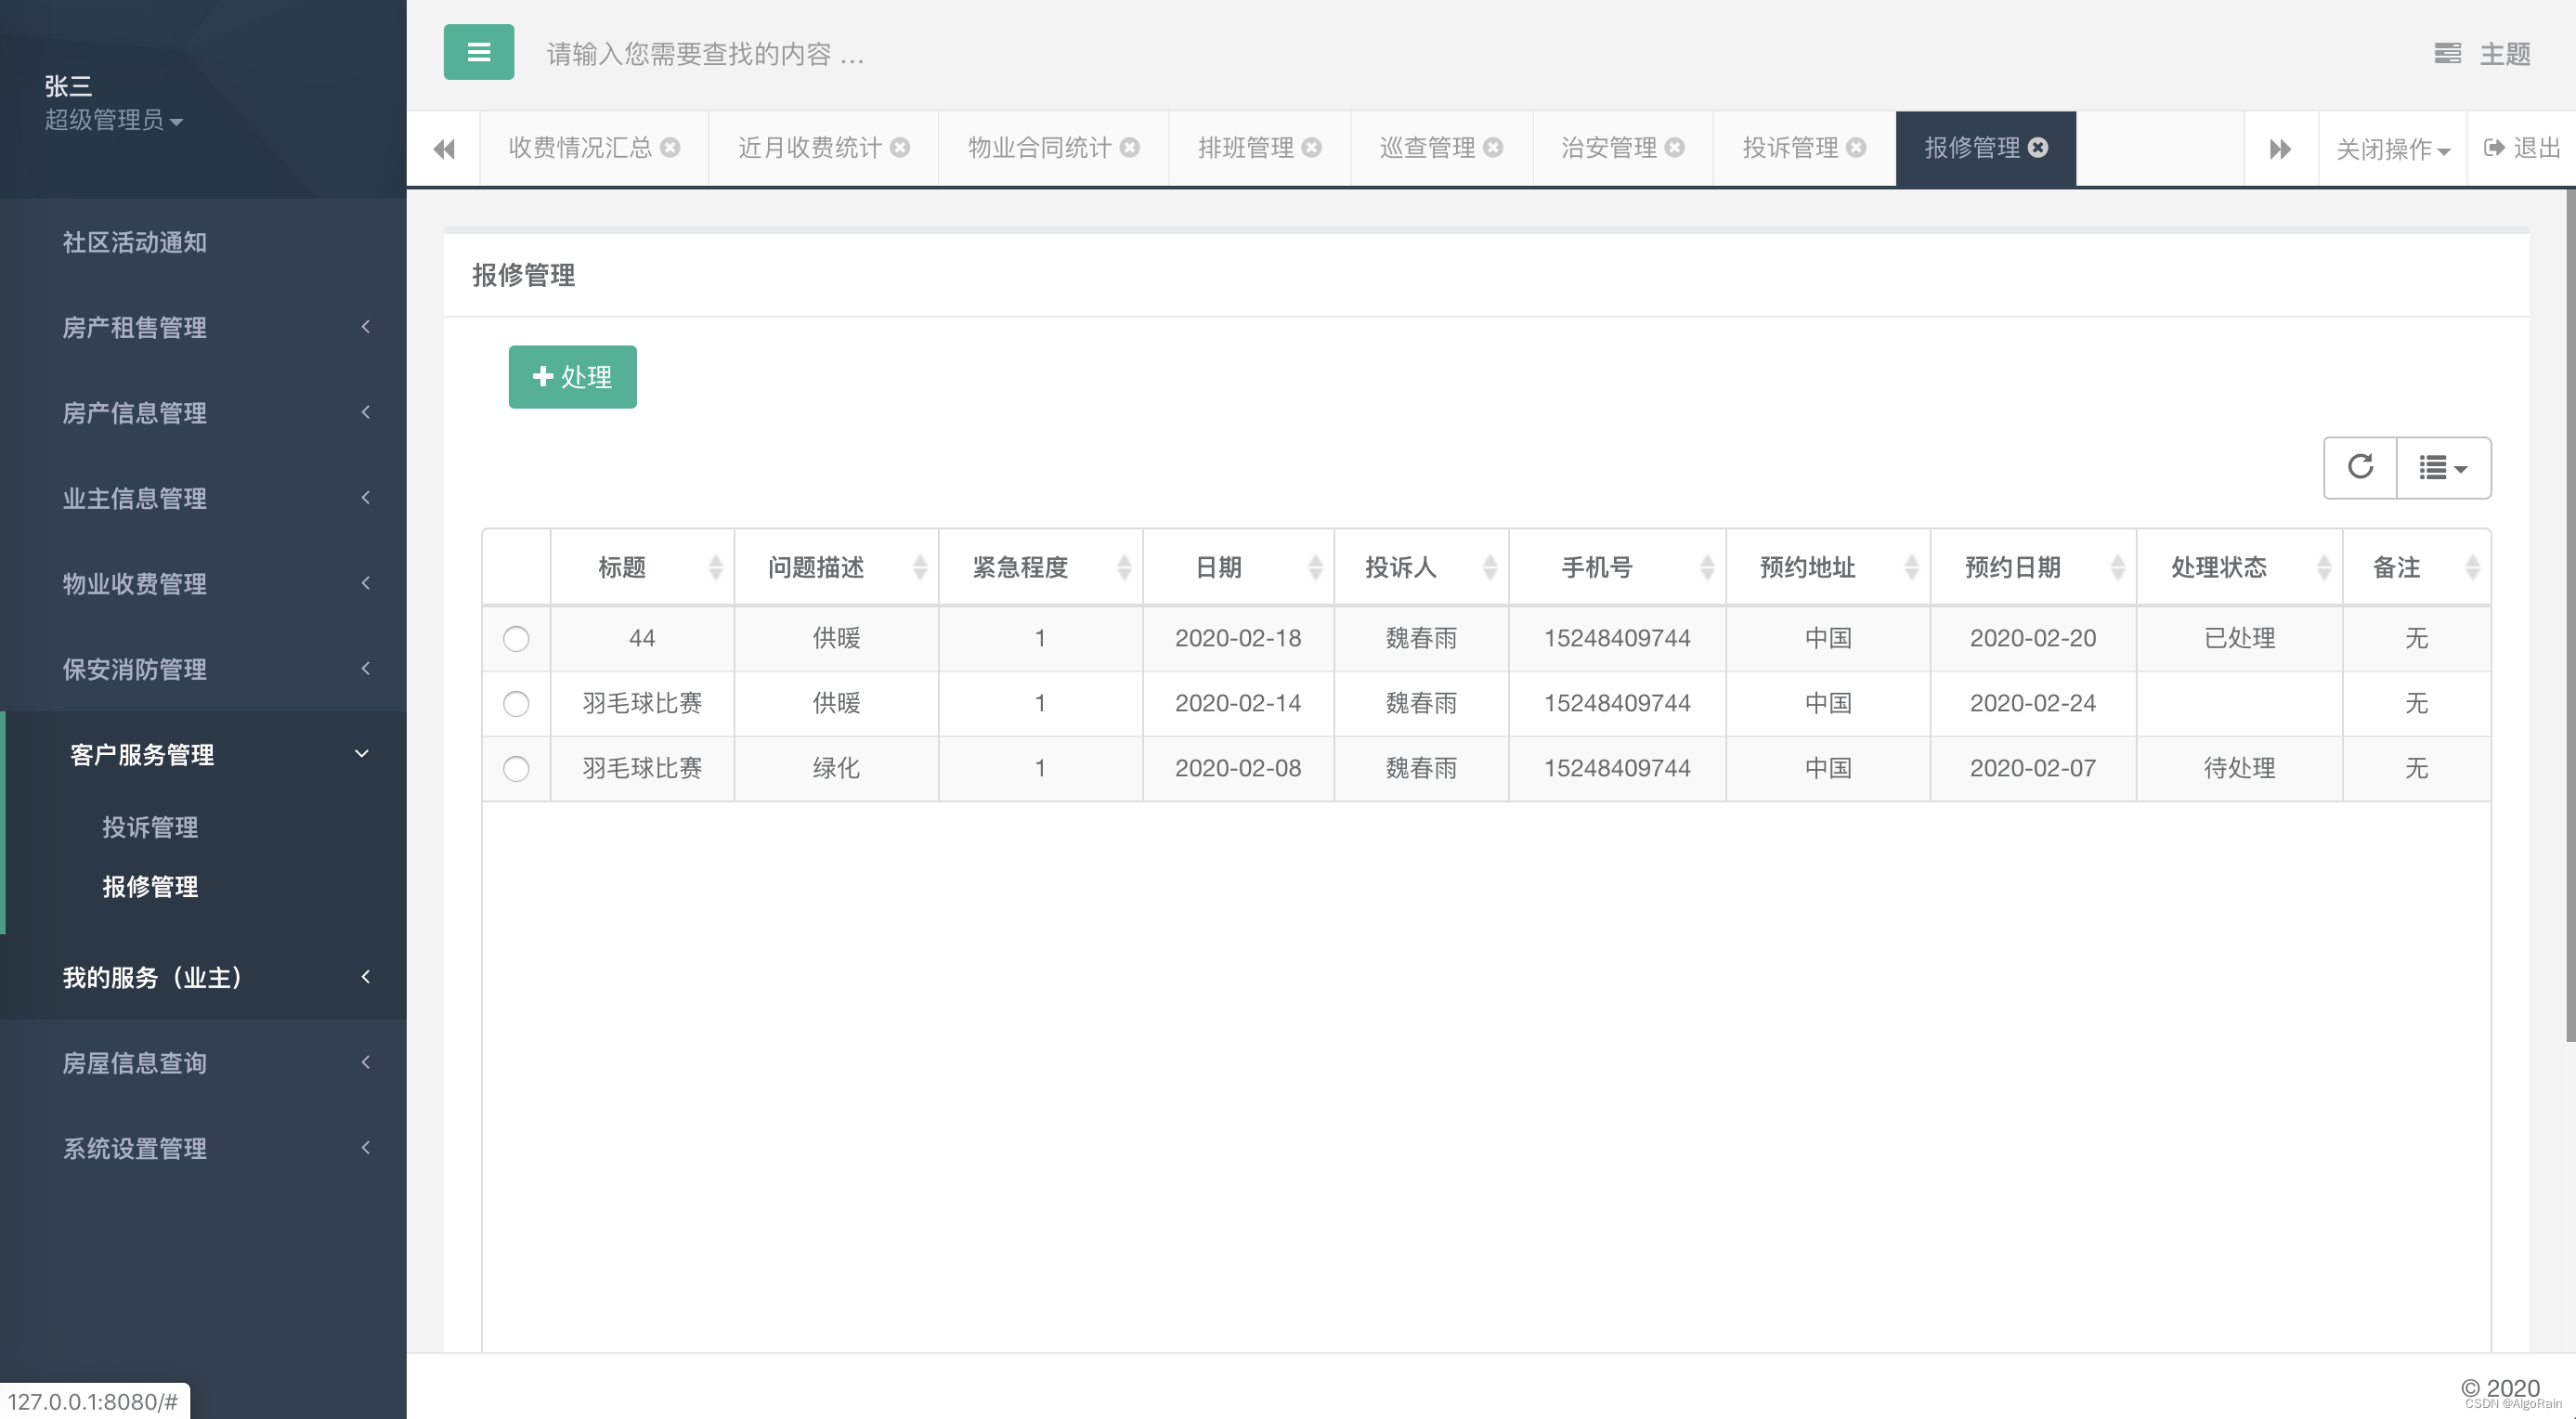Select the radio button for row titled 44
Image resolution: width=2576 pixels, height=1419 pixels.
pyautogui.click(x=516, y=639)
